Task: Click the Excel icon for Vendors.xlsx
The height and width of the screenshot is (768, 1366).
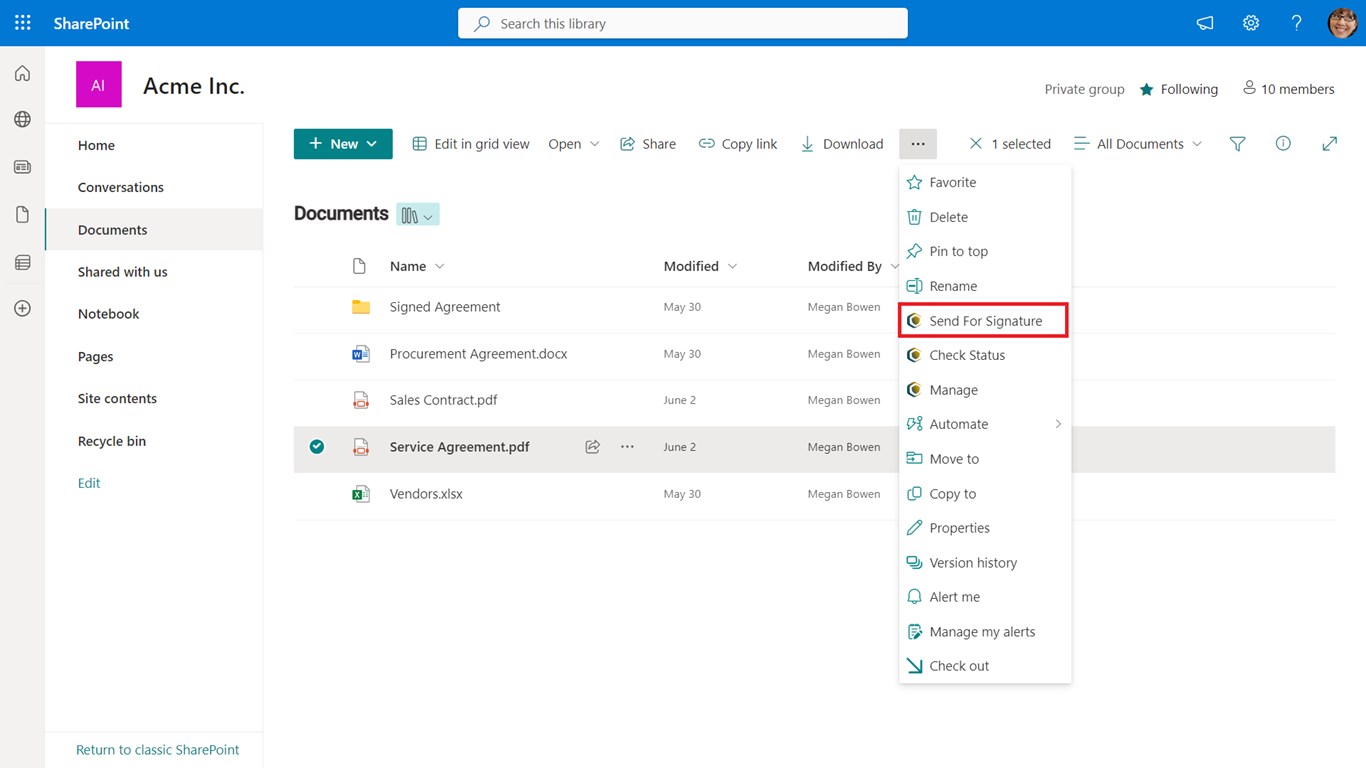Action: (361, 494)
